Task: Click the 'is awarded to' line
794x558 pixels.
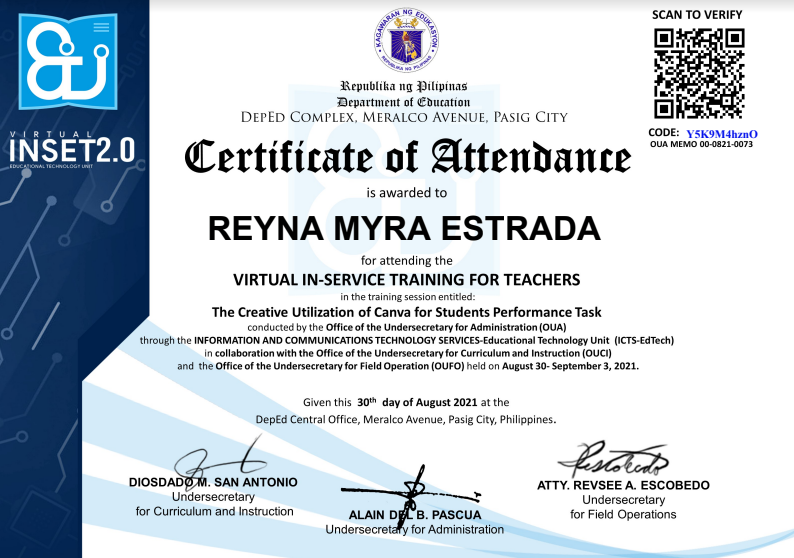Action: click(x=407, y=192)
